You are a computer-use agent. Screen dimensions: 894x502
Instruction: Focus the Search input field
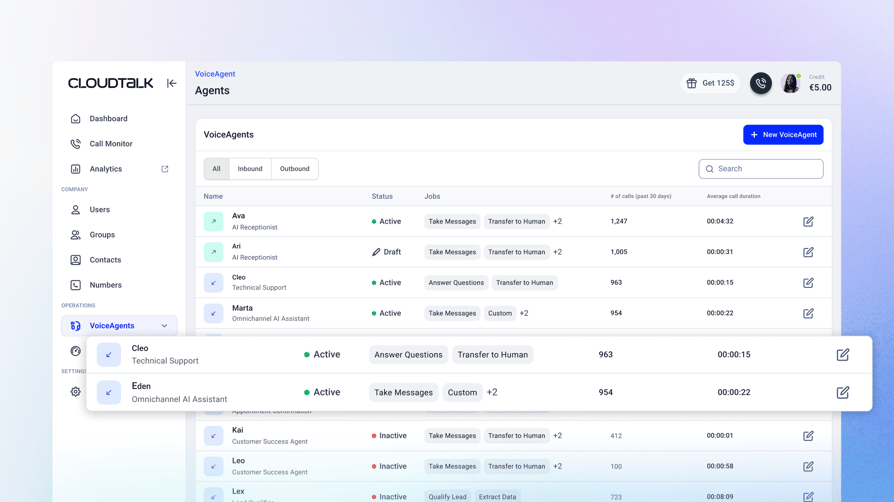tap(761, 169)
